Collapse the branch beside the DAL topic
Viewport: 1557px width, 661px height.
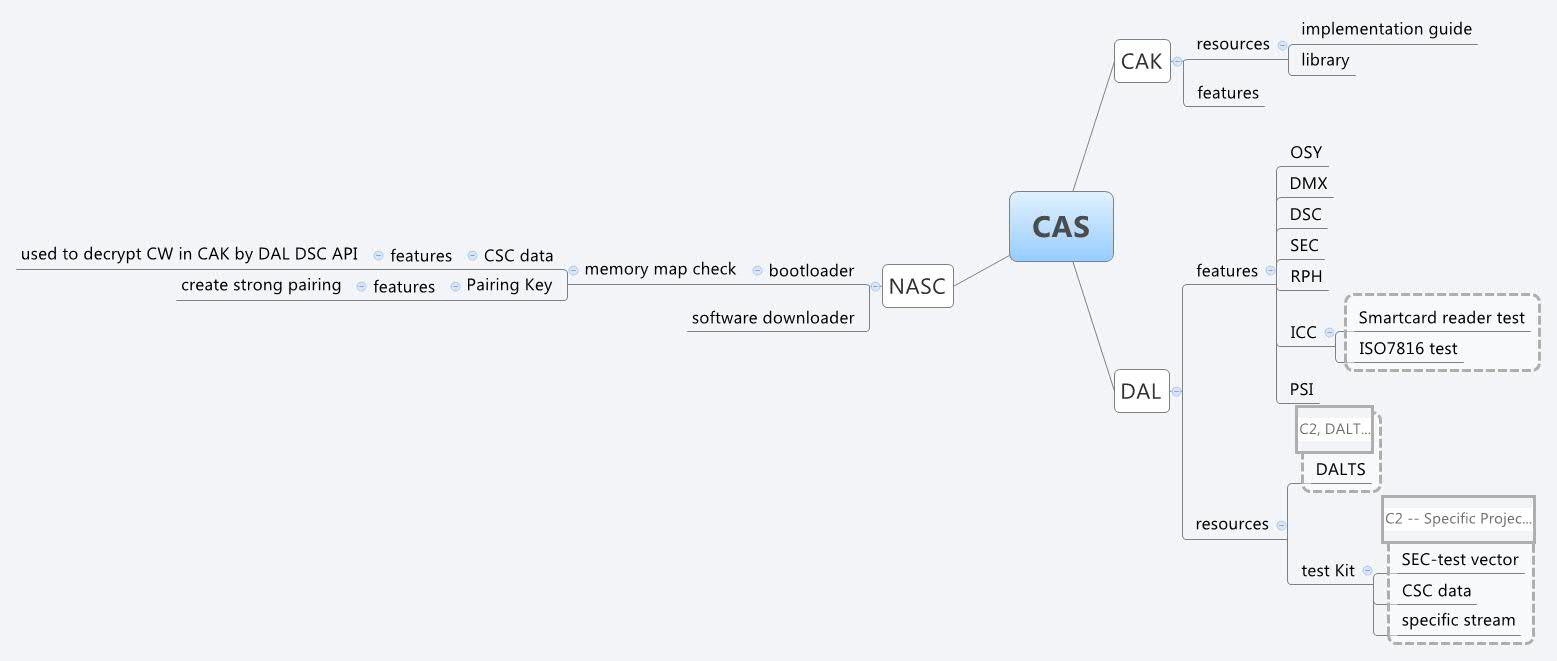pyautogui.click(x=1176, y=390)
